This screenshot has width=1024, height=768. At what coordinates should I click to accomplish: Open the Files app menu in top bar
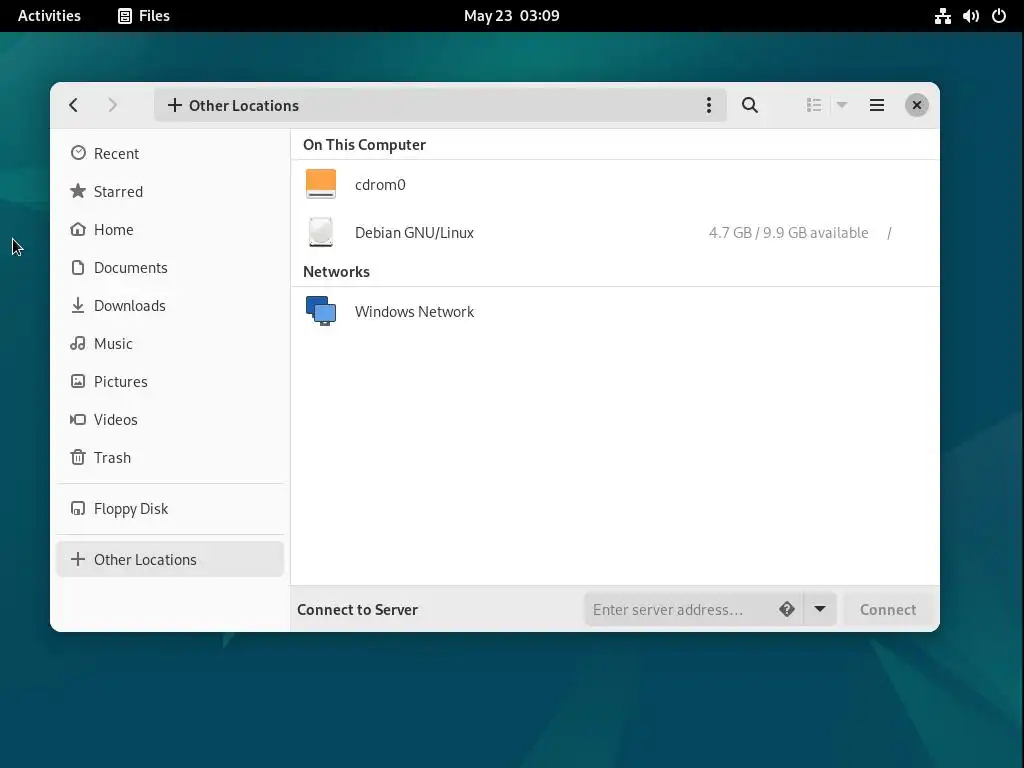click(144, 16)
